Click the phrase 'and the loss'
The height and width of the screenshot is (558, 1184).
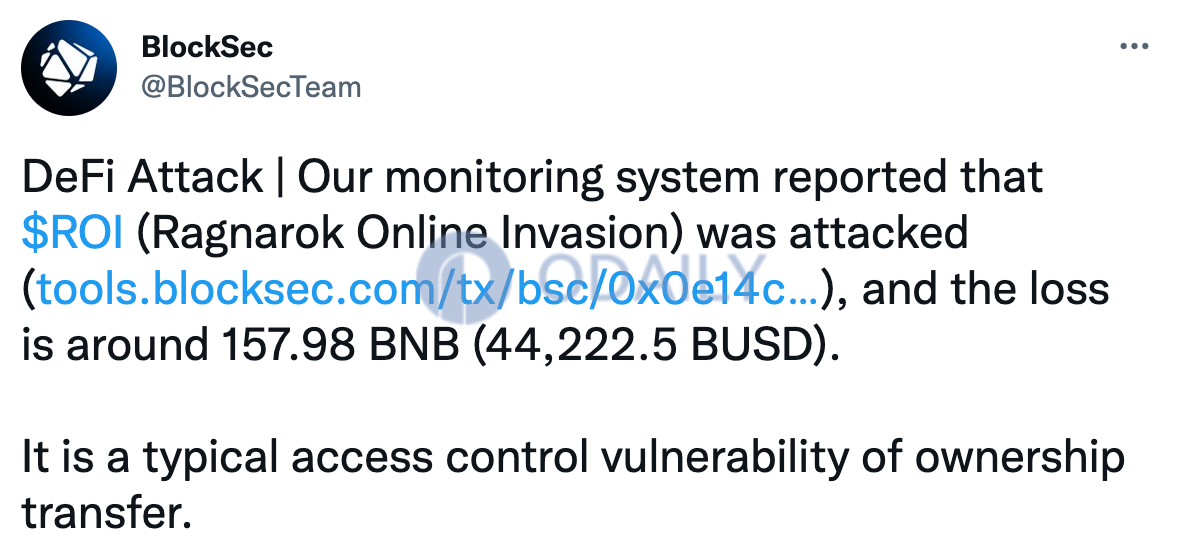[x=985, y=289]
